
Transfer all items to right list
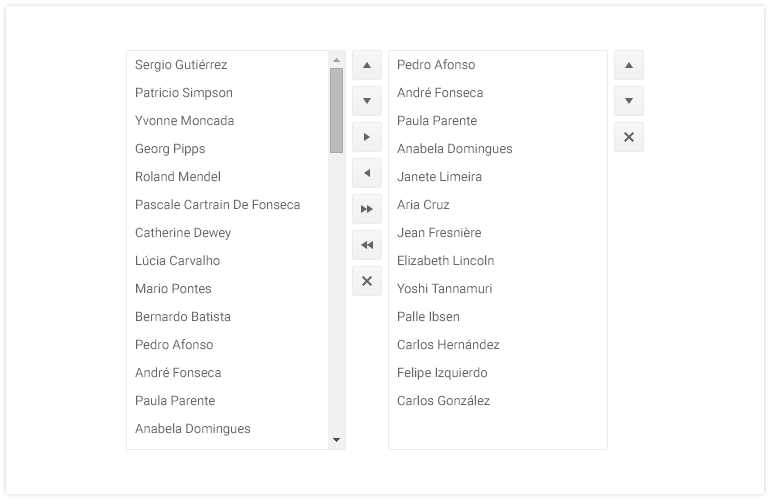pyautogui.click(x=367, y=209)
